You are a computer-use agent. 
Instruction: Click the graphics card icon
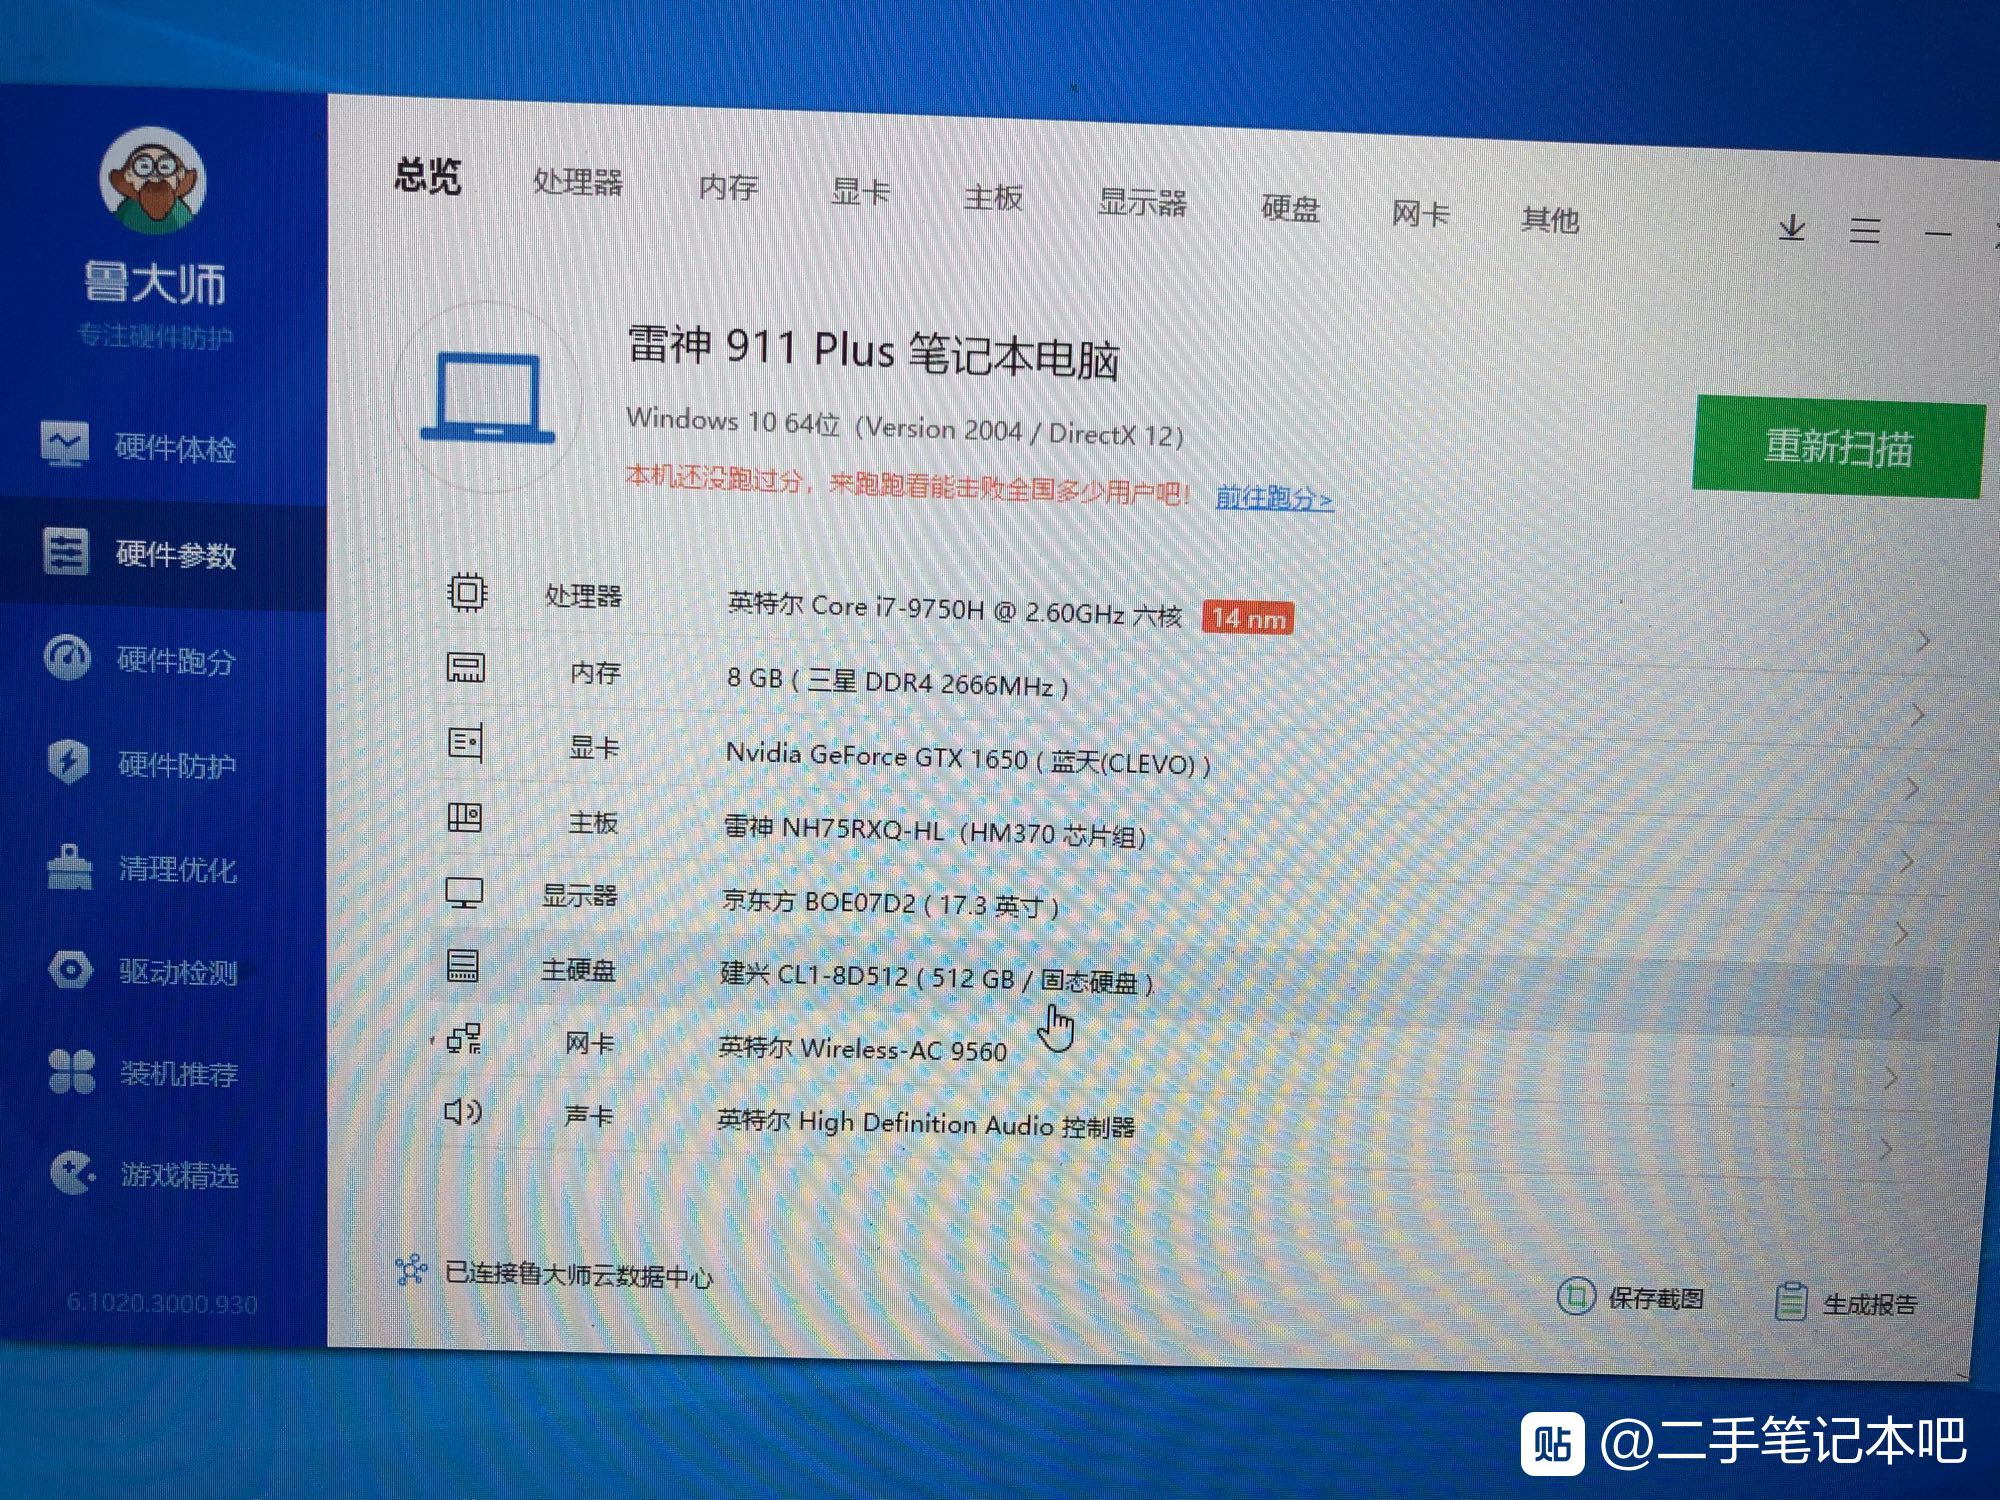(465, 743)
